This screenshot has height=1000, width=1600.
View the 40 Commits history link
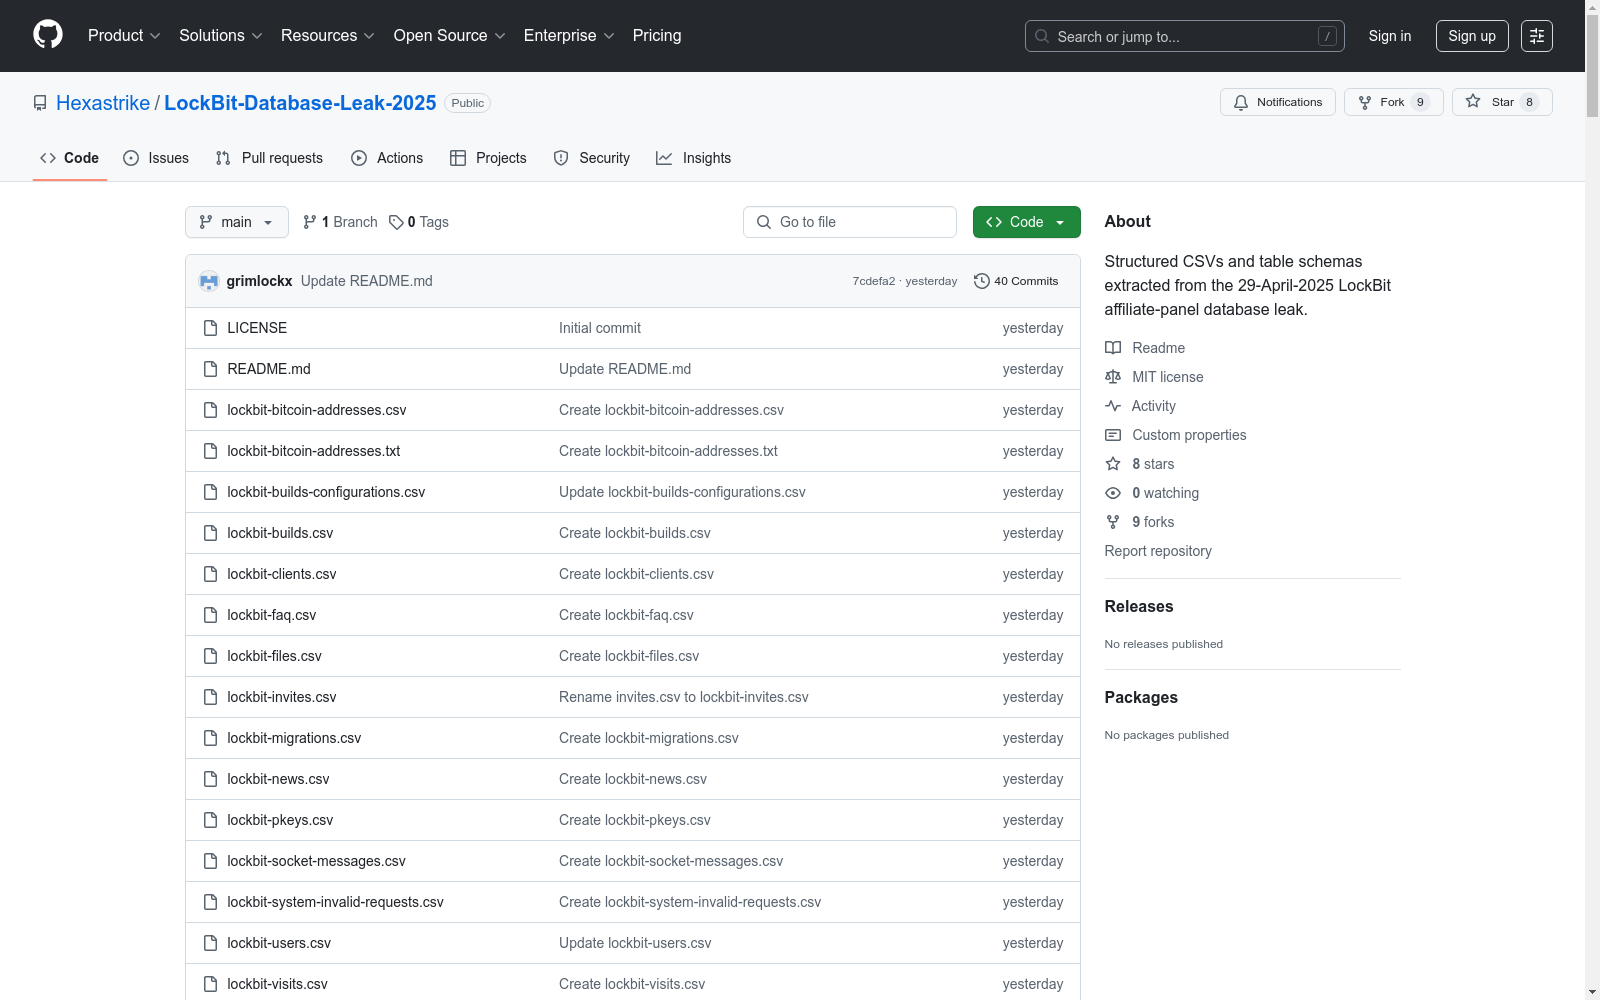click(1016, 281)
